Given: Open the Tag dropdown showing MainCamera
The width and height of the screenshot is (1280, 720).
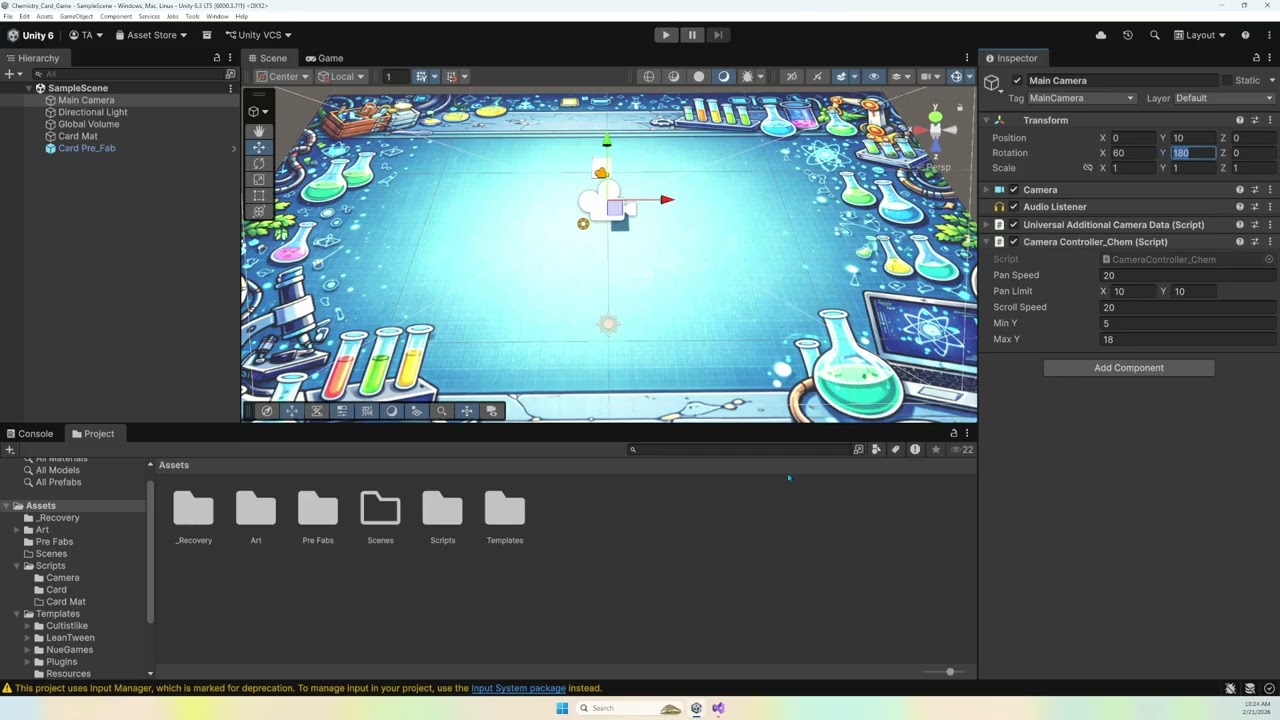Looking at the screenshot, I should (x=1082, y=98).
